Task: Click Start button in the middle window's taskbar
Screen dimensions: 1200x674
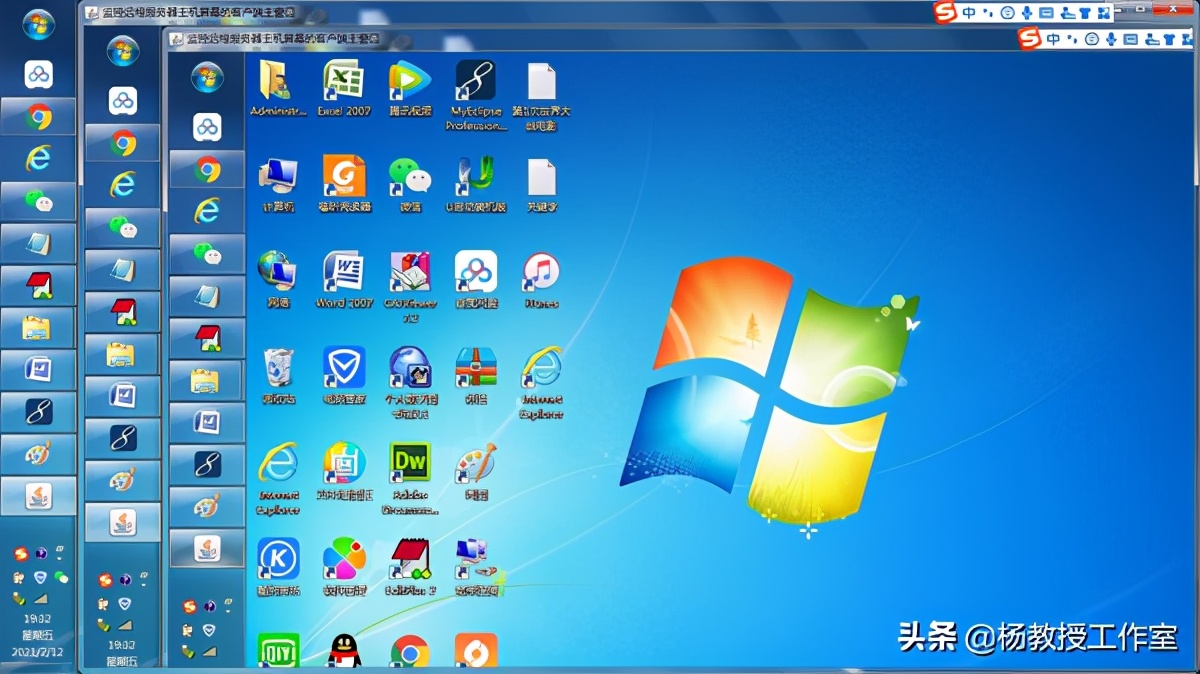Action: pyautogui.click(x=123, y=50)
